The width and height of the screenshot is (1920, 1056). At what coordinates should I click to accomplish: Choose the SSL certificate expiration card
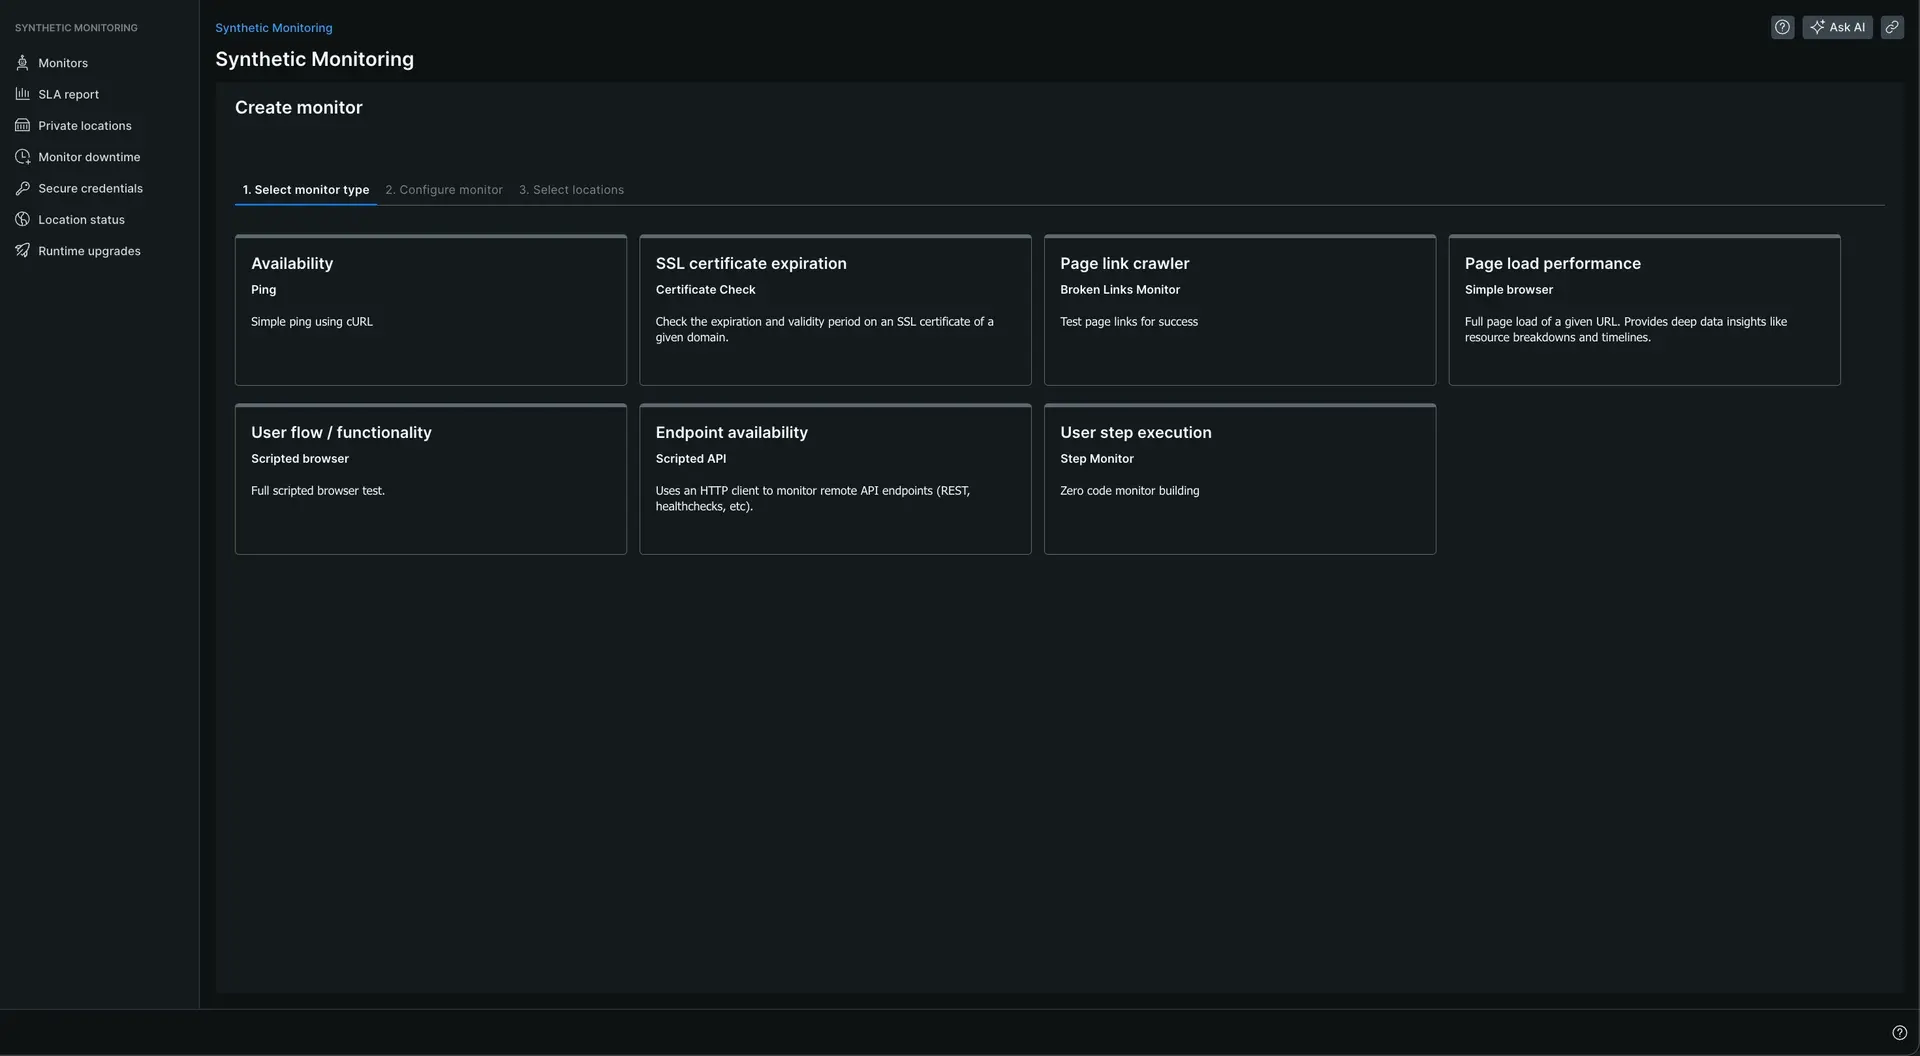pyautogui.click(x=835, y=310)
